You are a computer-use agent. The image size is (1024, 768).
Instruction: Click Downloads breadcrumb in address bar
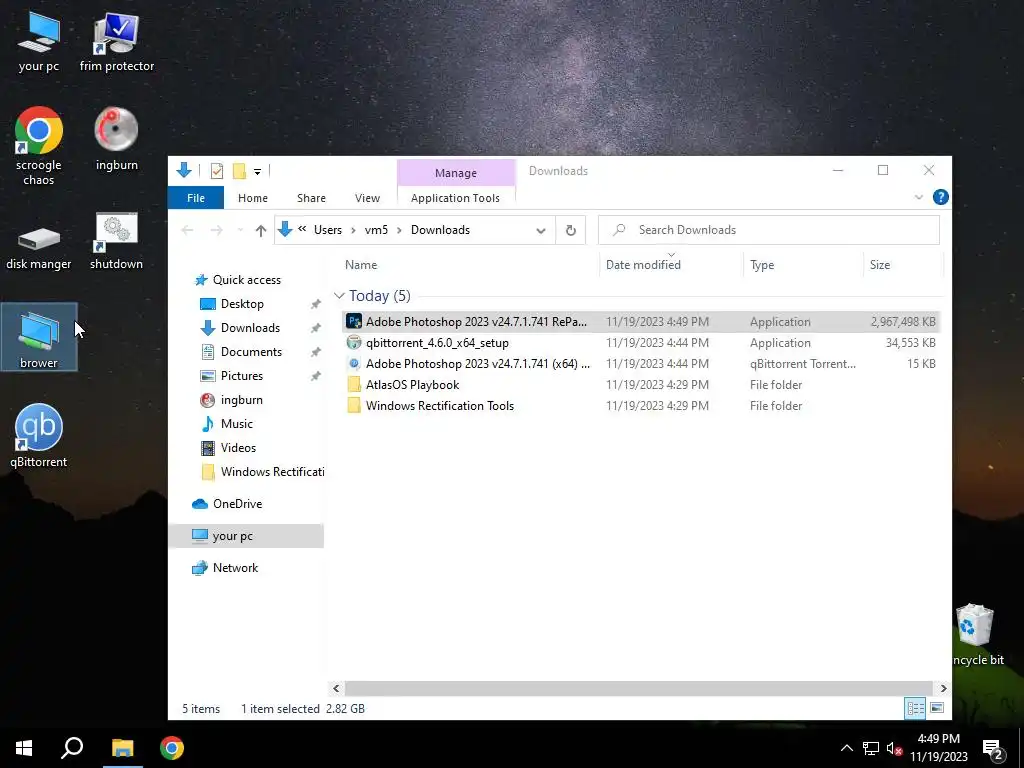[x=440, y=230]
